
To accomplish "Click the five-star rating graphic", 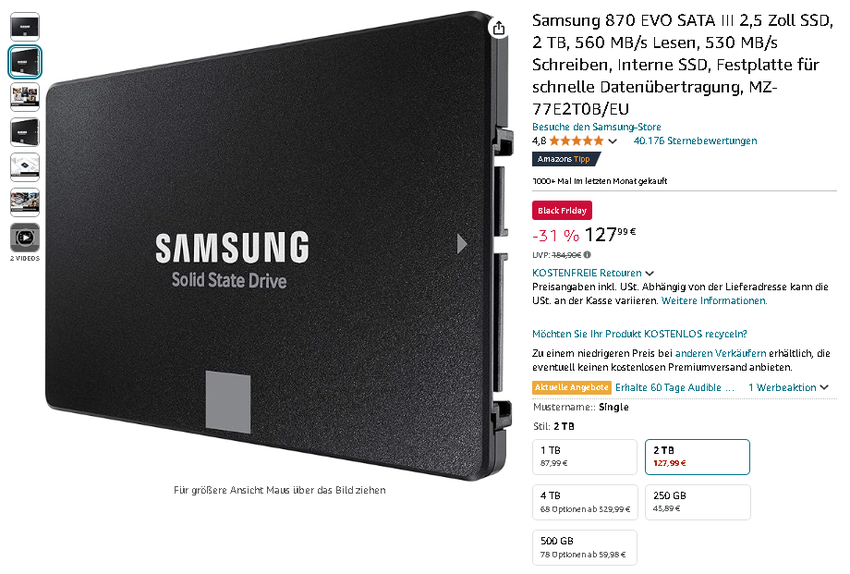I will (576, 141).
